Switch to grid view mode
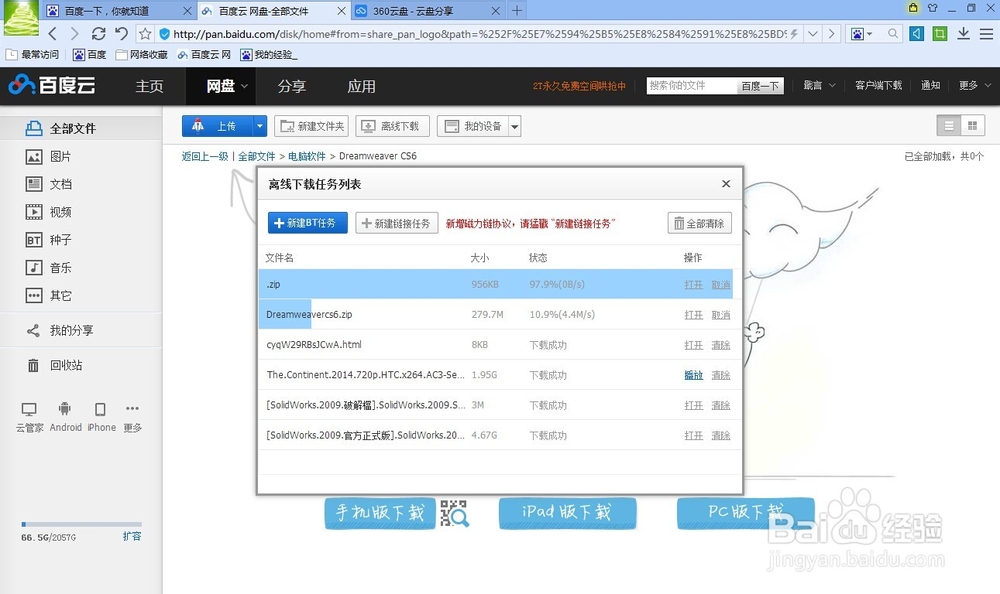This screenshot has height=594, width=1000. [973, 126]
